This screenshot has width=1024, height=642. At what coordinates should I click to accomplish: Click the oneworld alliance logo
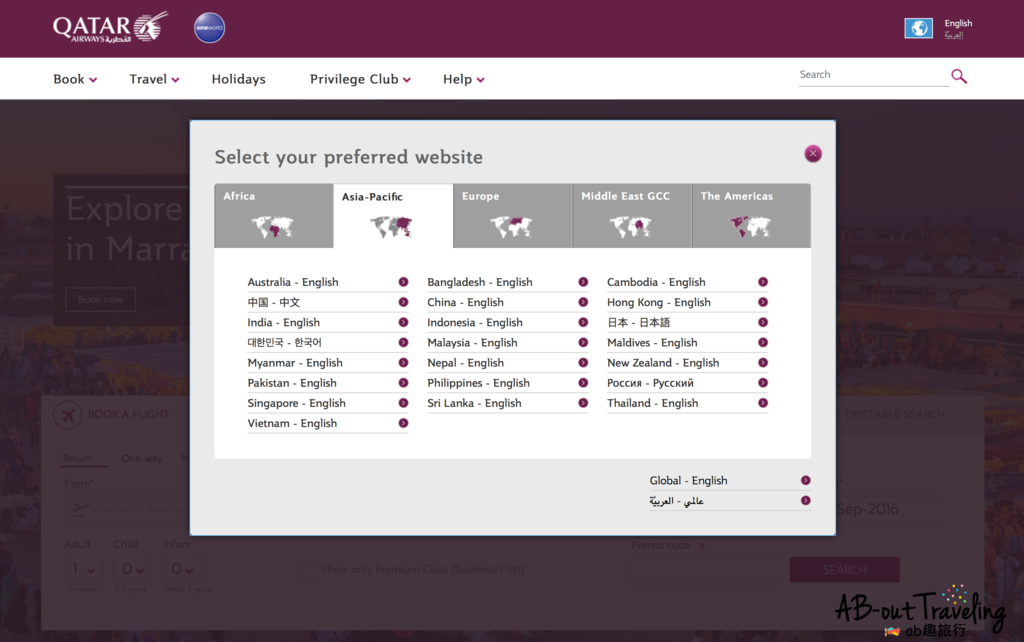pos(210,28)
